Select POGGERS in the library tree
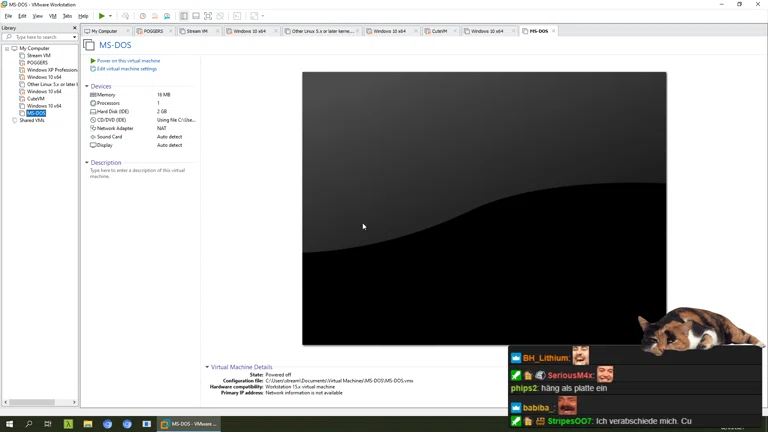This screenshot has height=432, width=768. pyautogui.click(x=37, y=63)
